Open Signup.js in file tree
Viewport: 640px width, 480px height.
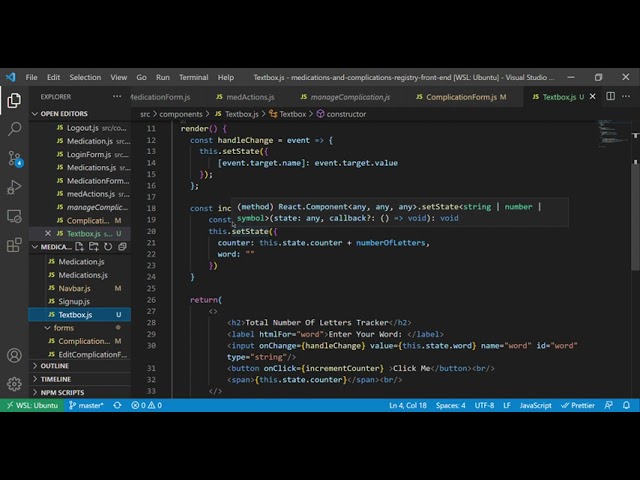80,301
